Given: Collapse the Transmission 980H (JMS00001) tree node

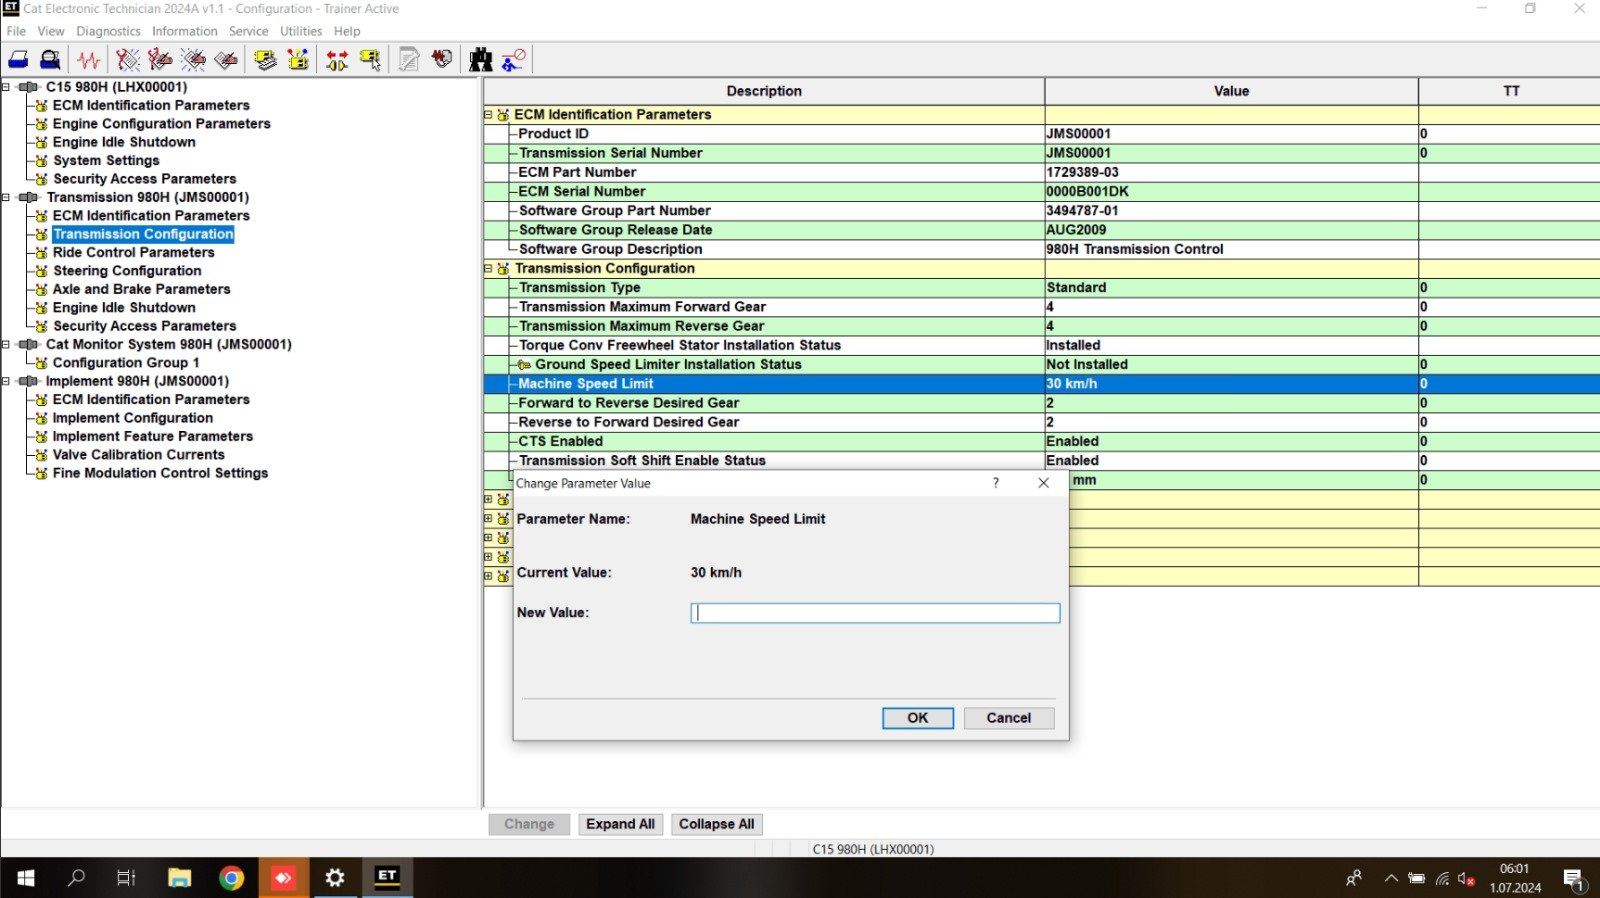Looking at the screenshot, I should pyautogui.click(x=6, y=197).
